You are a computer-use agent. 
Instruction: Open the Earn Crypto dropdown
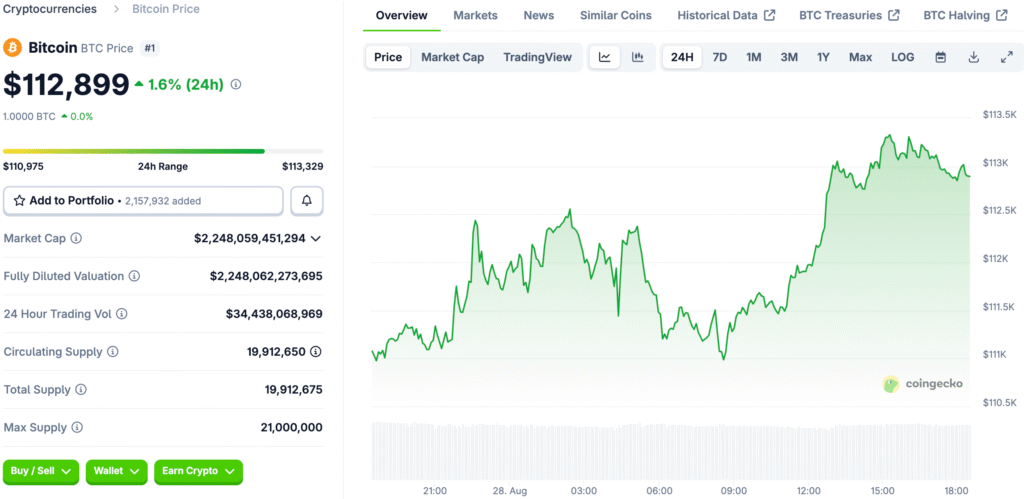(199, 472)
